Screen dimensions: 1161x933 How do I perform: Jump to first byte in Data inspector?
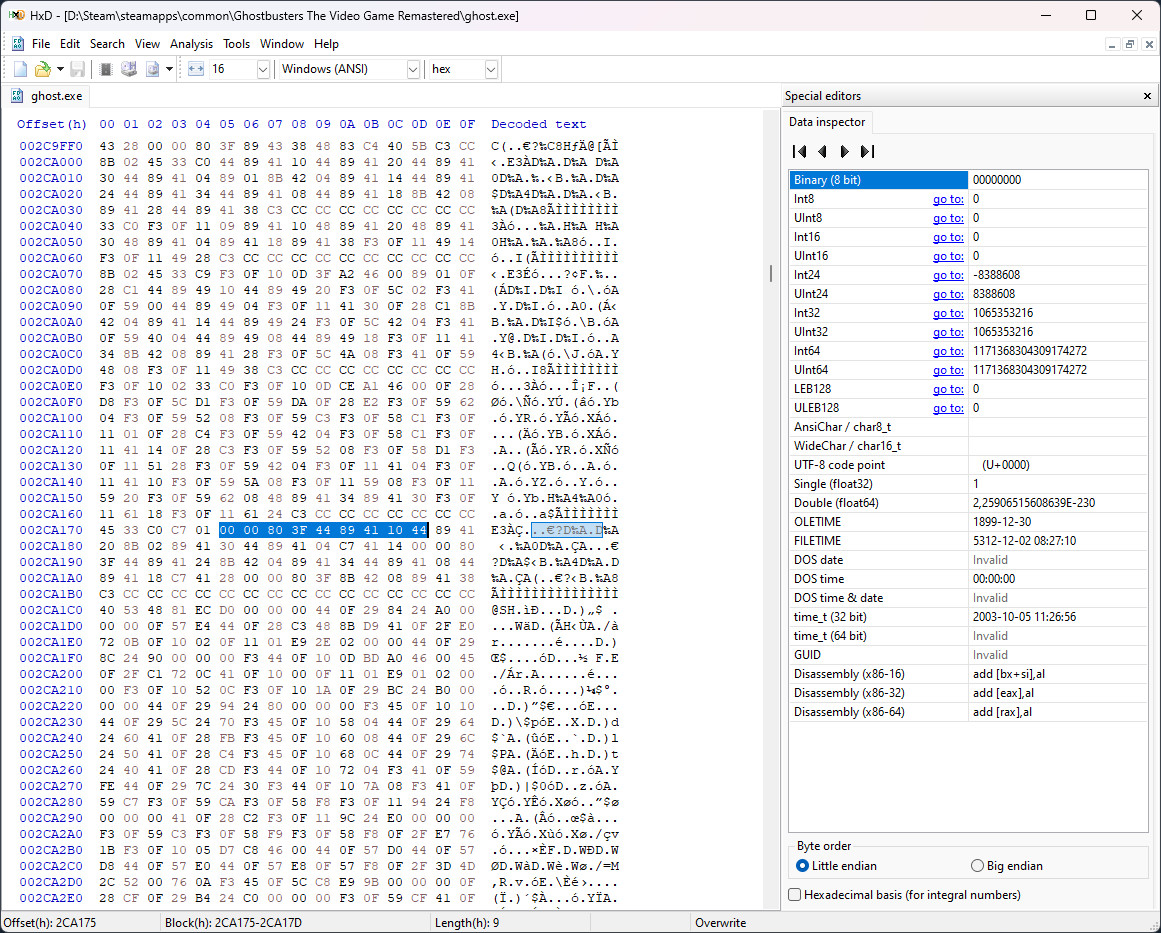[800, 151]
